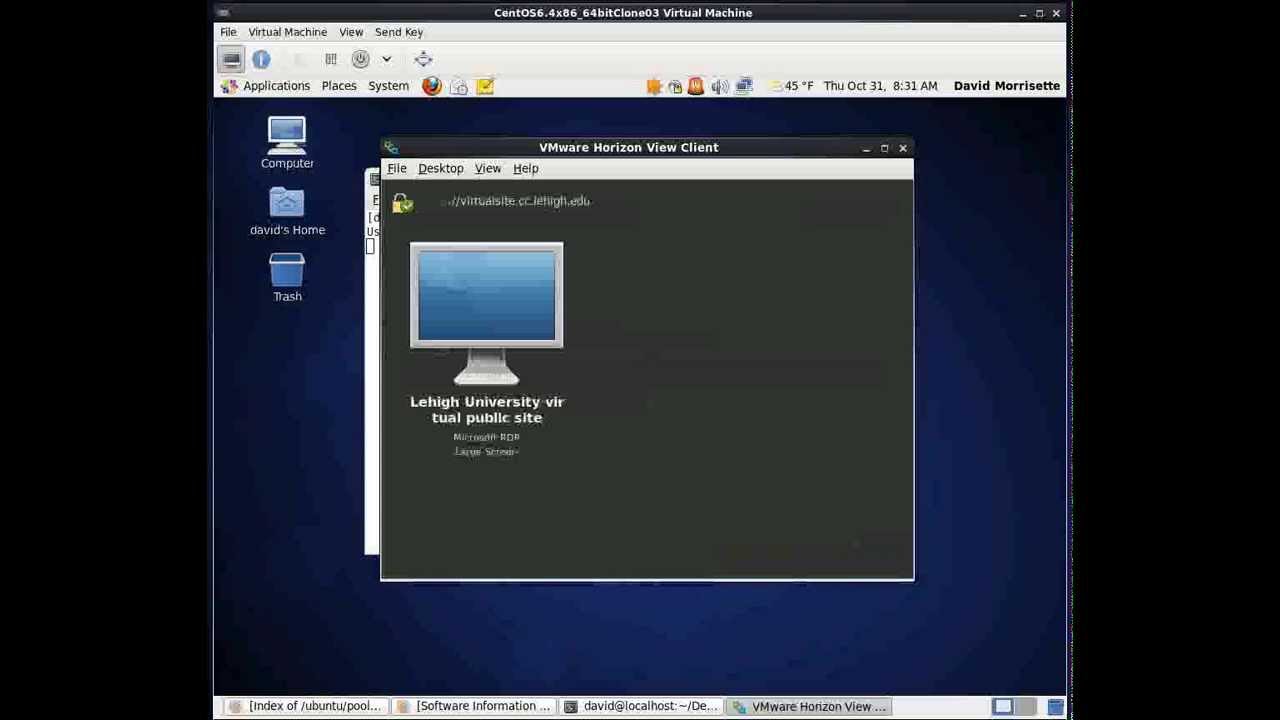Select the david's Home folder icon
Screen dimensions: 1280x720
pyautogui.click(x=287, y=211)
